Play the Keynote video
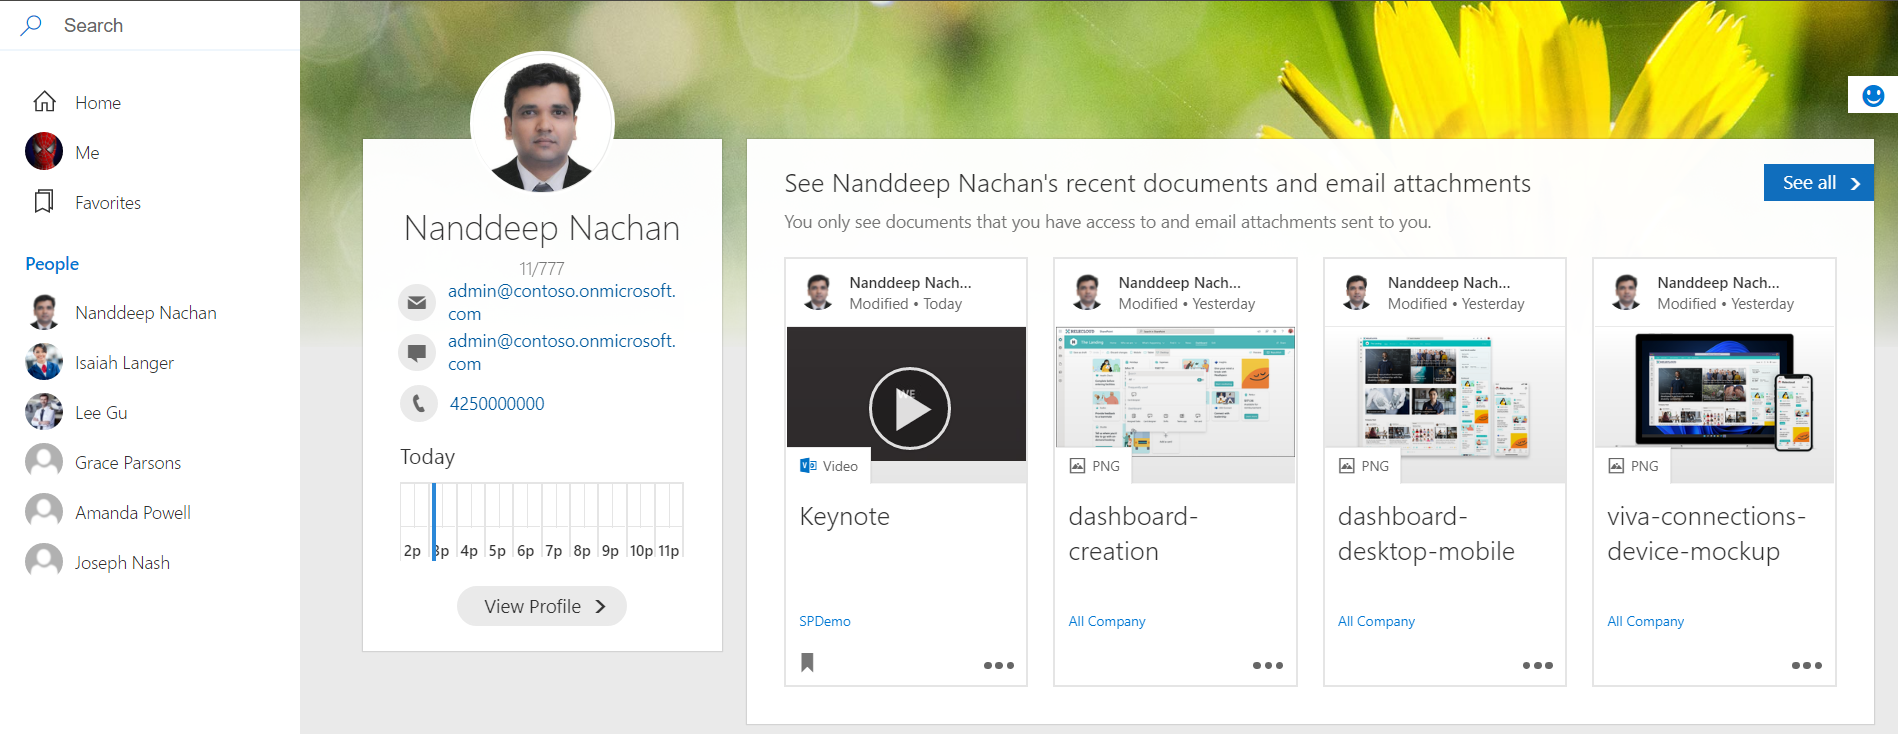 click(x=909, y=408)
